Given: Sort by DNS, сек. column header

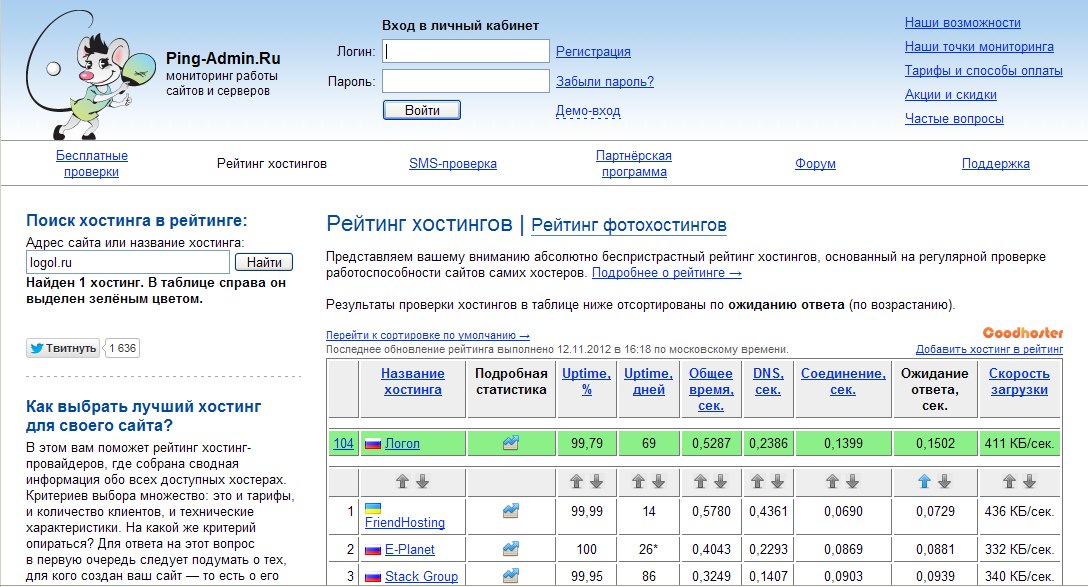Looking at the screenshot, I should click(x=768, y=382).
